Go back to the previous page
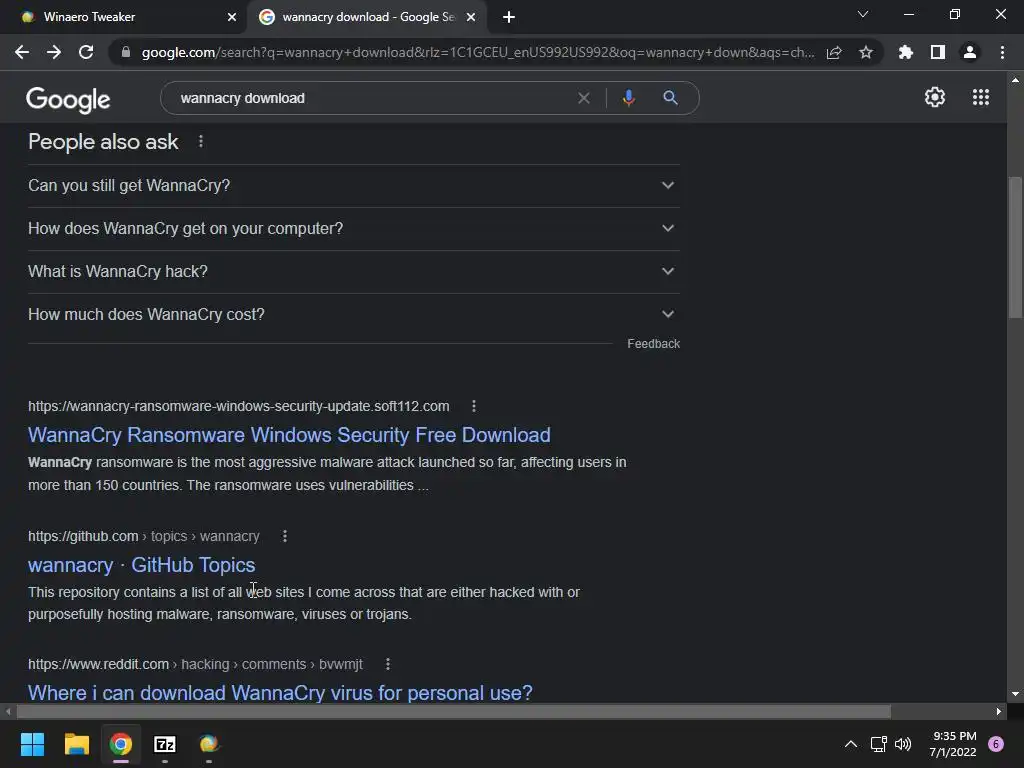1024x768 pixels. (22, 52)
